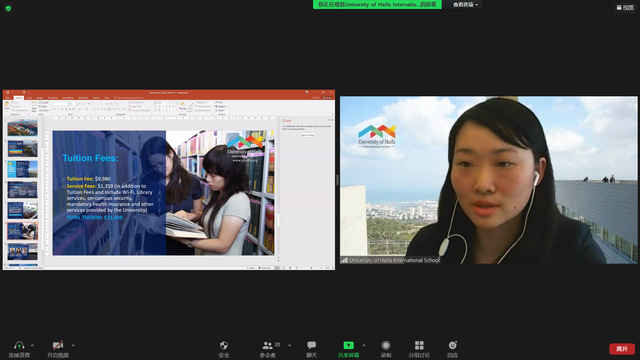Viewport: 640px width, 360px height.
Task: Click the divider handle between shared screen and video
Action: click(x=337, y=180)
